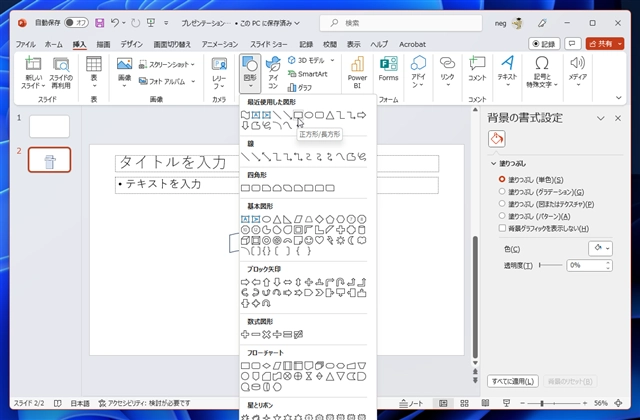The width and height of the screenshot is (640, 420).
Task: Insert a グラフ chart
Action: (300, 87)
